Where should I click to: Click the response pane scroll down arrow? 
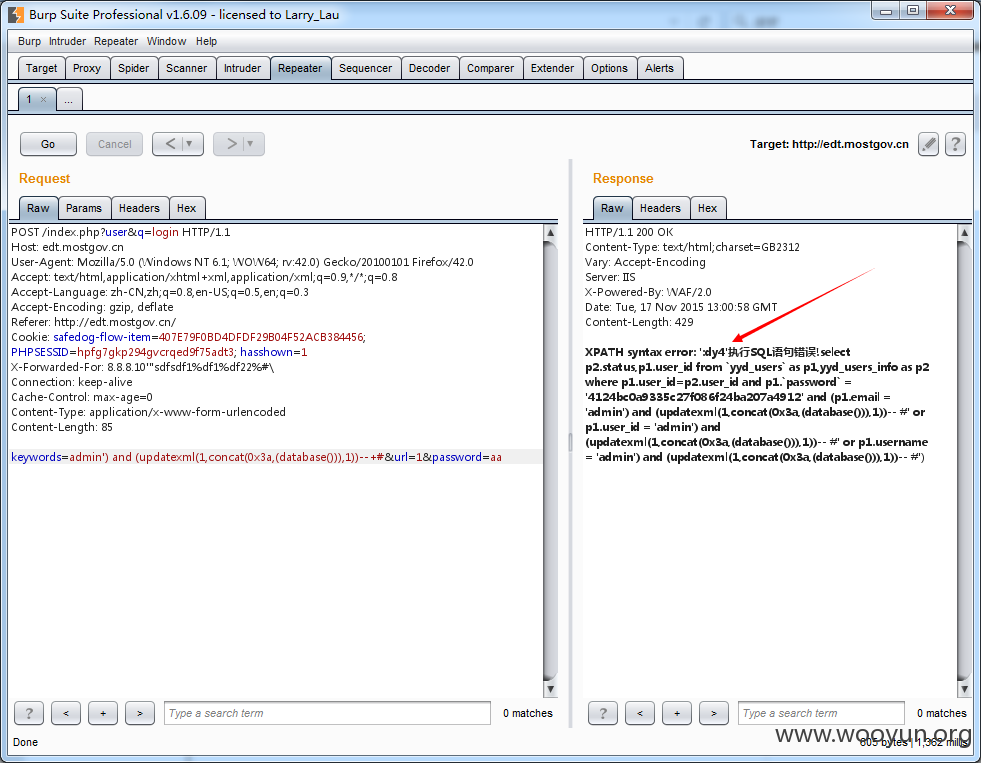click(964, 689)
